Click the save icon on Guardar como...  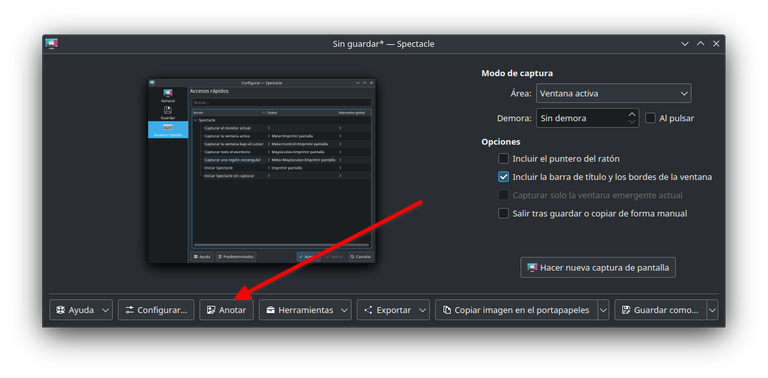(626, 310)
